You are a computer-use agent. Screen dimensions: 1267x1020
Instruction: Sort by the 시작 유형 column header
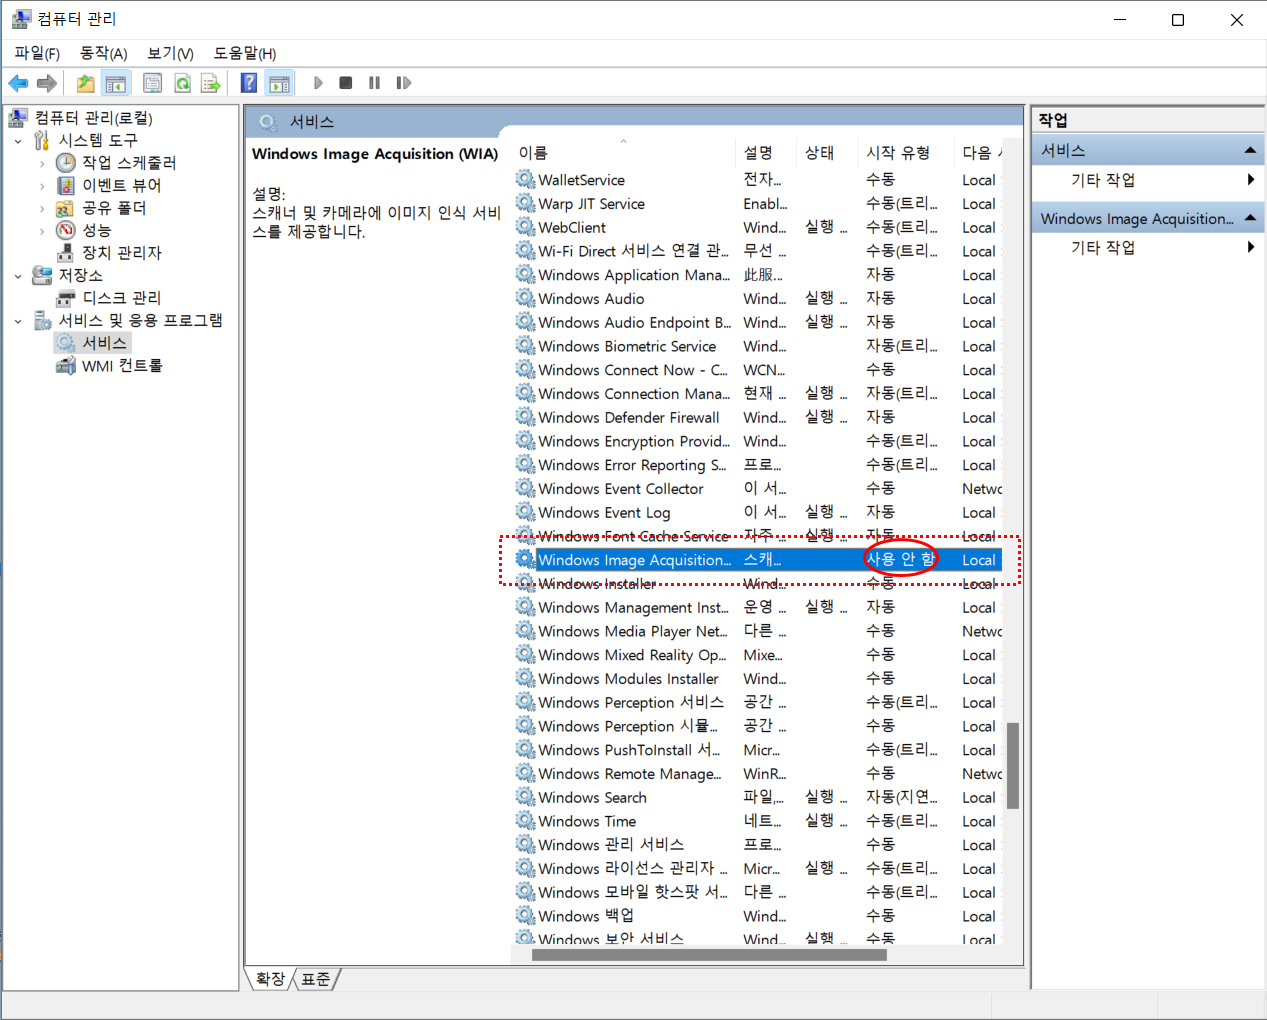(x=906, y=153)
